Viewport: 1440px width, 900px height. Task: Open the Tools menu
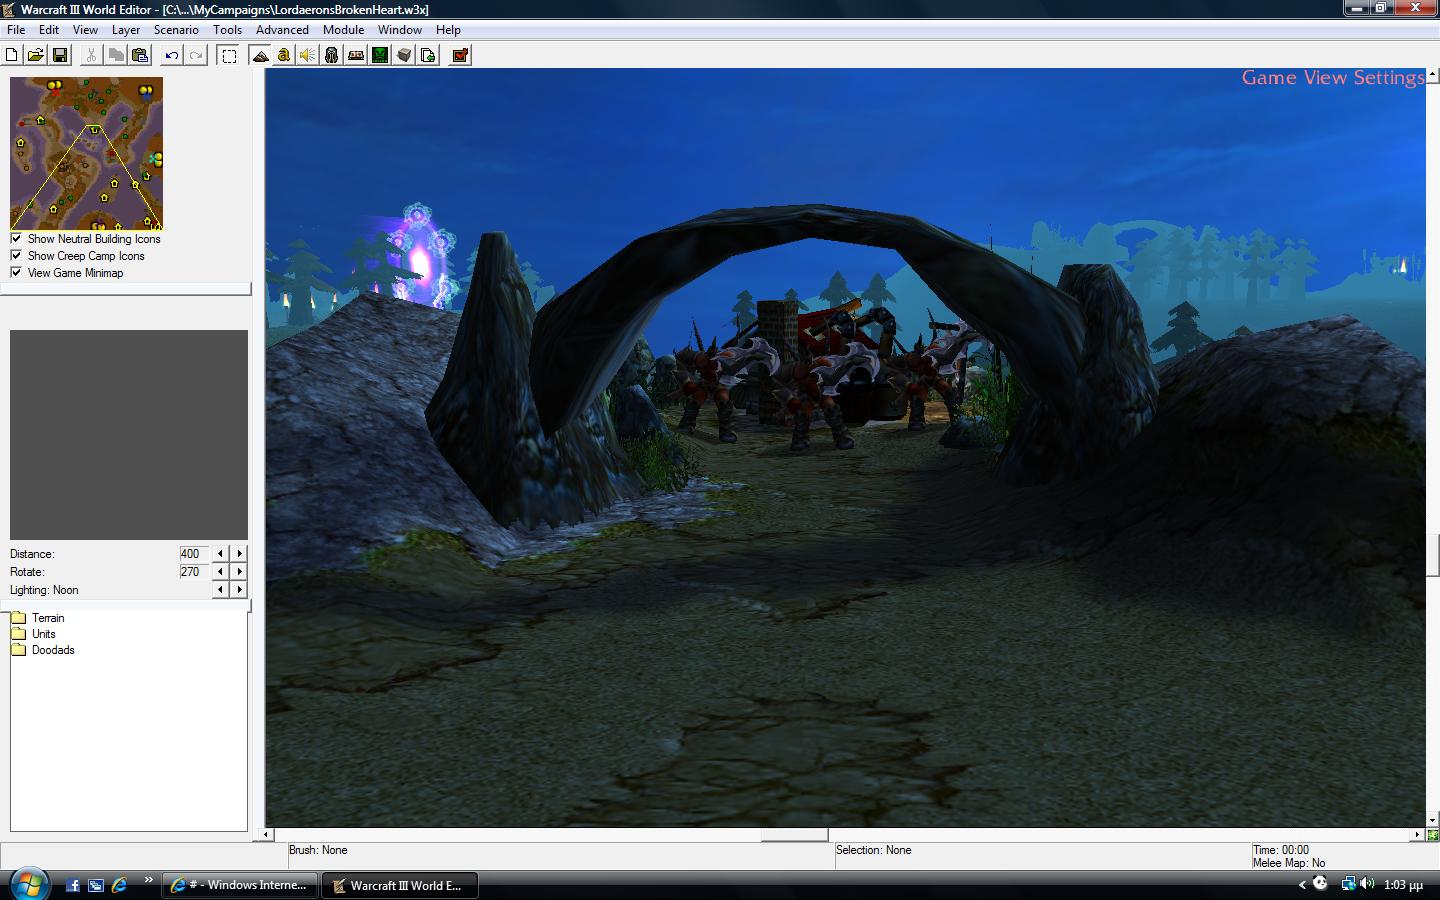click(227, 30)
